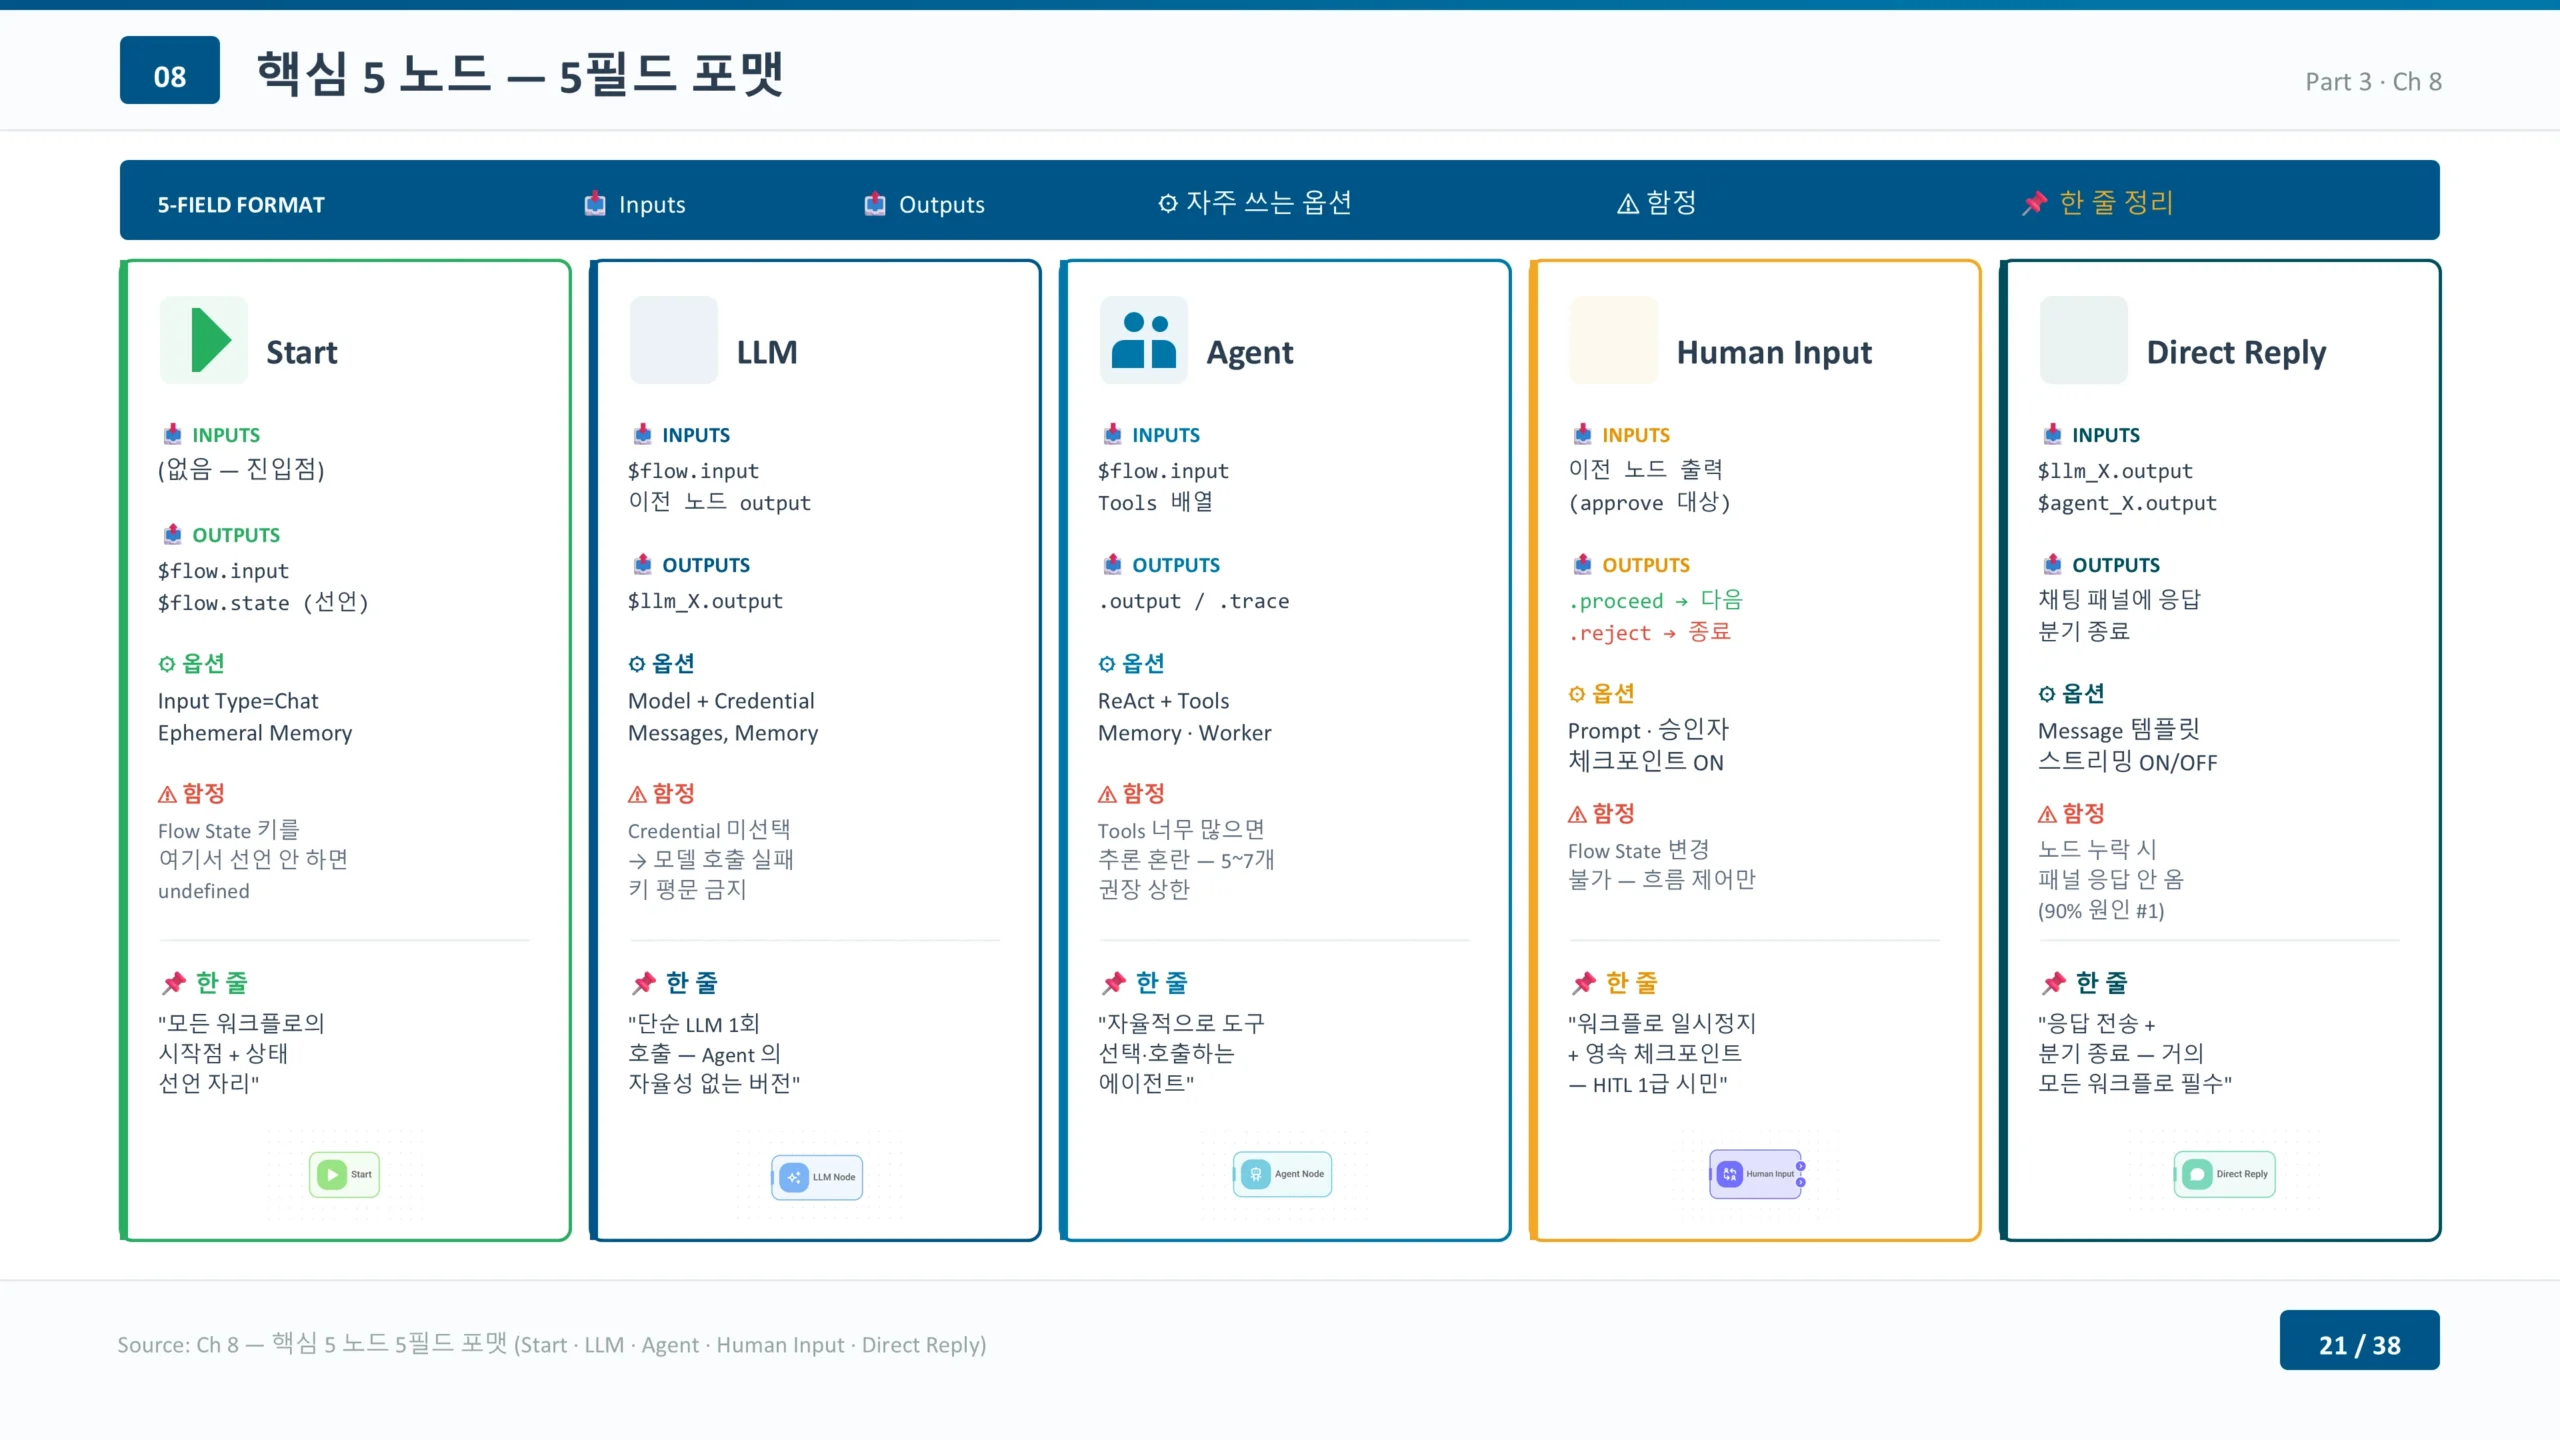
Task: Click the 한 줄 pin icon in Human Input card
Action: tap(1584, 983)
